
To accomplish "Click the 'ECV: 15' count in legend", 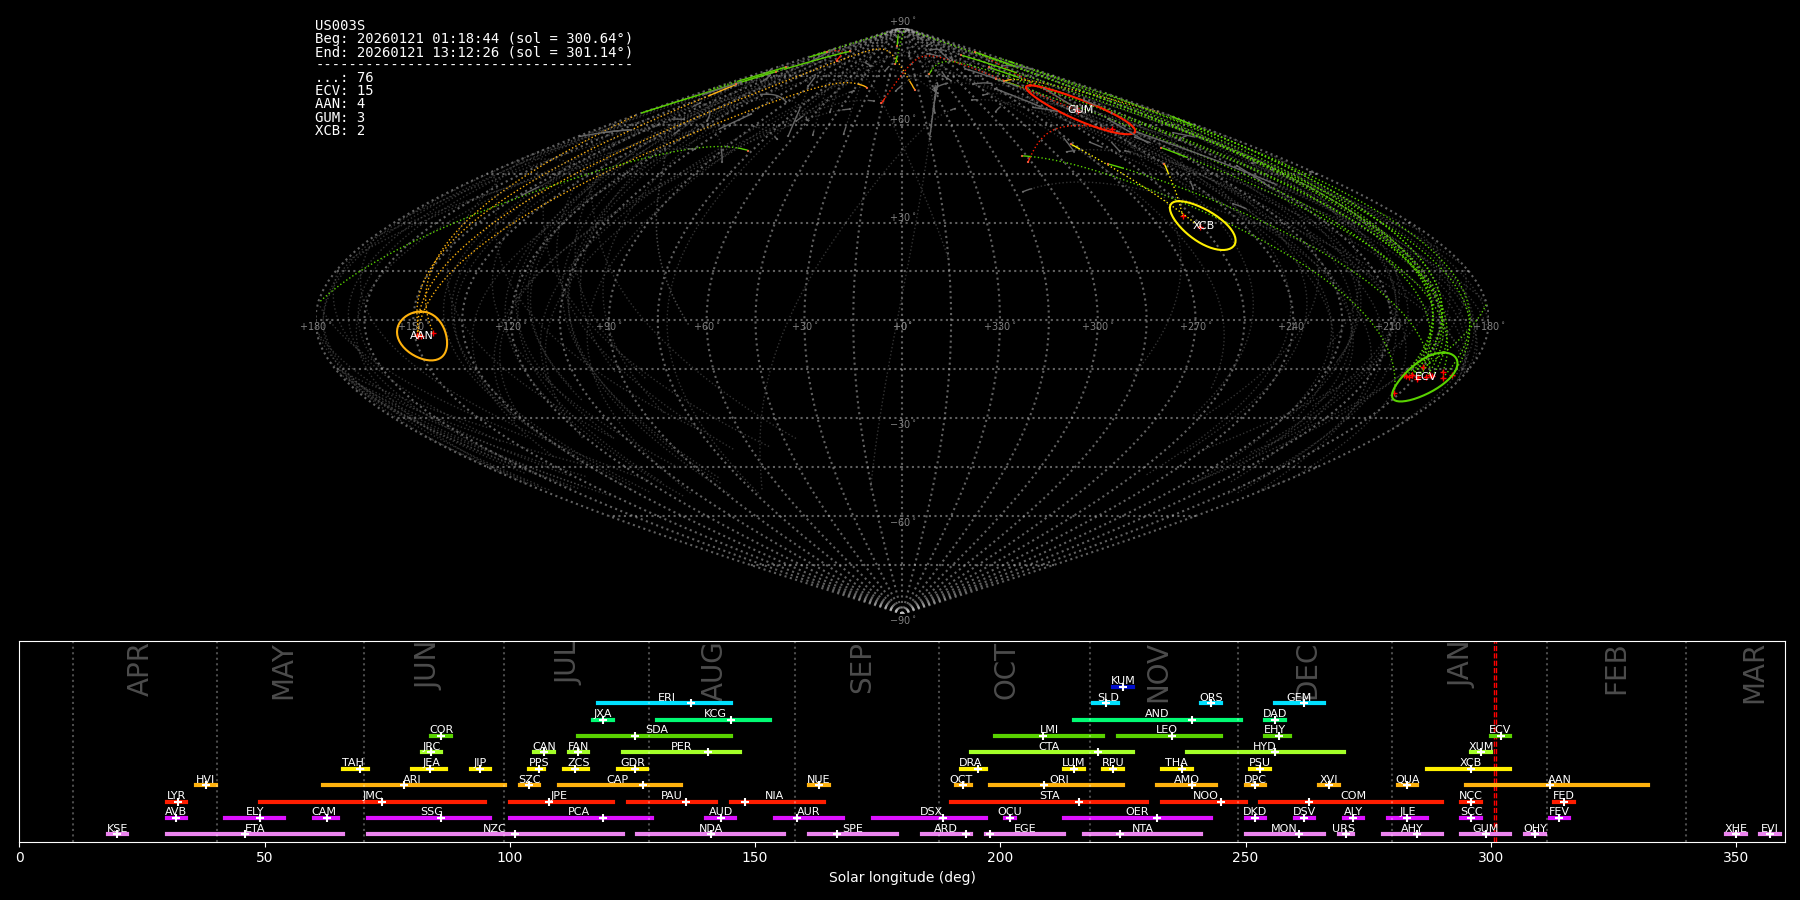I will coord(344,91).
